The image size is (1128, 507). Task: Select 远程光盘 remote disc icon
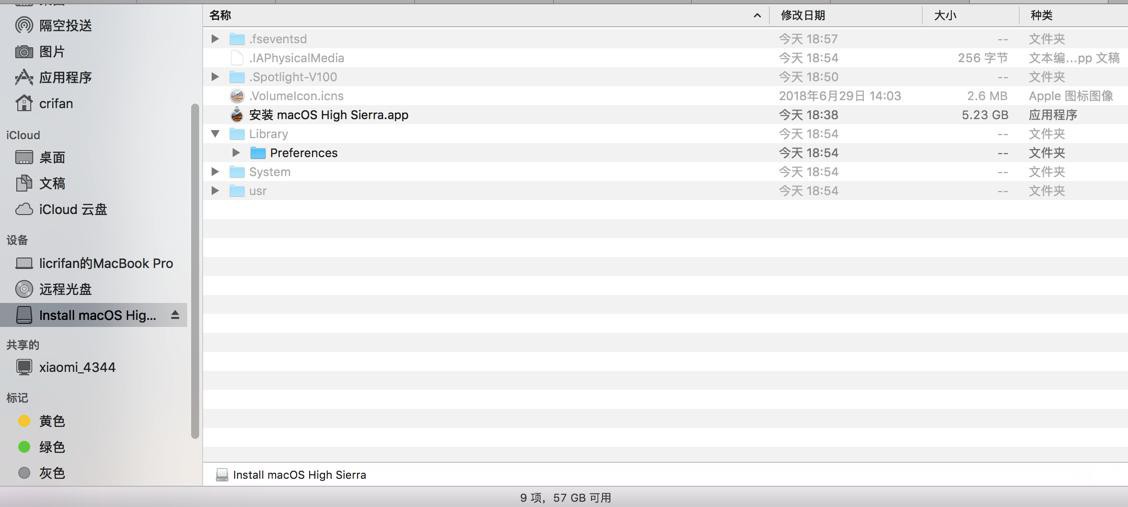pos(24,289)
